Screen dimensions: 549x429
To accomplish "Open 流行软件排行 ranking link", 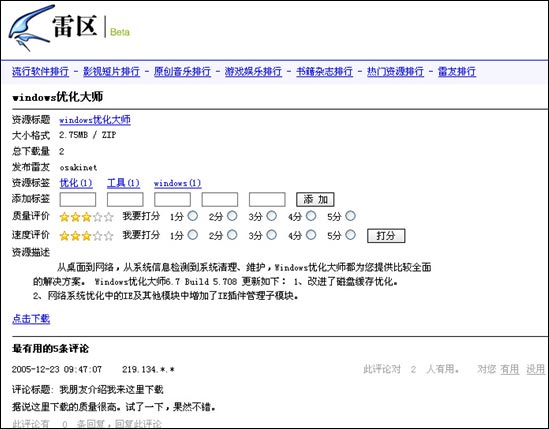I will 41,72.
